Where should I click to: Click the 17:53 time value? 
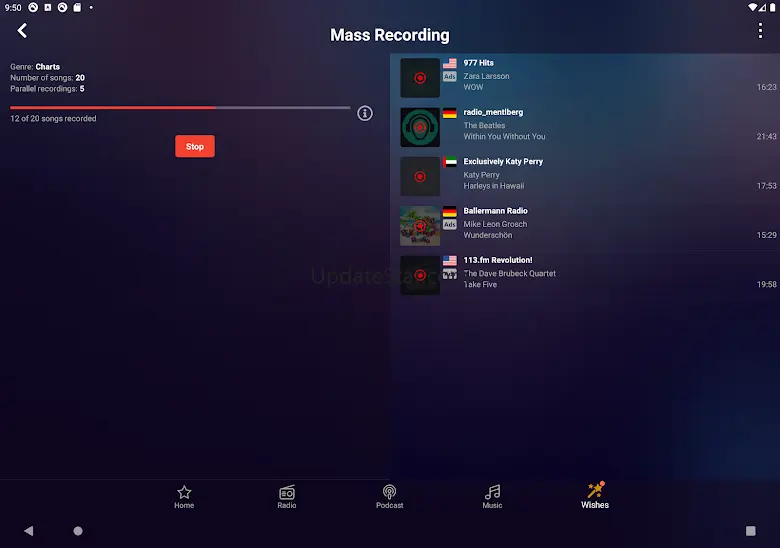(766, 185)
